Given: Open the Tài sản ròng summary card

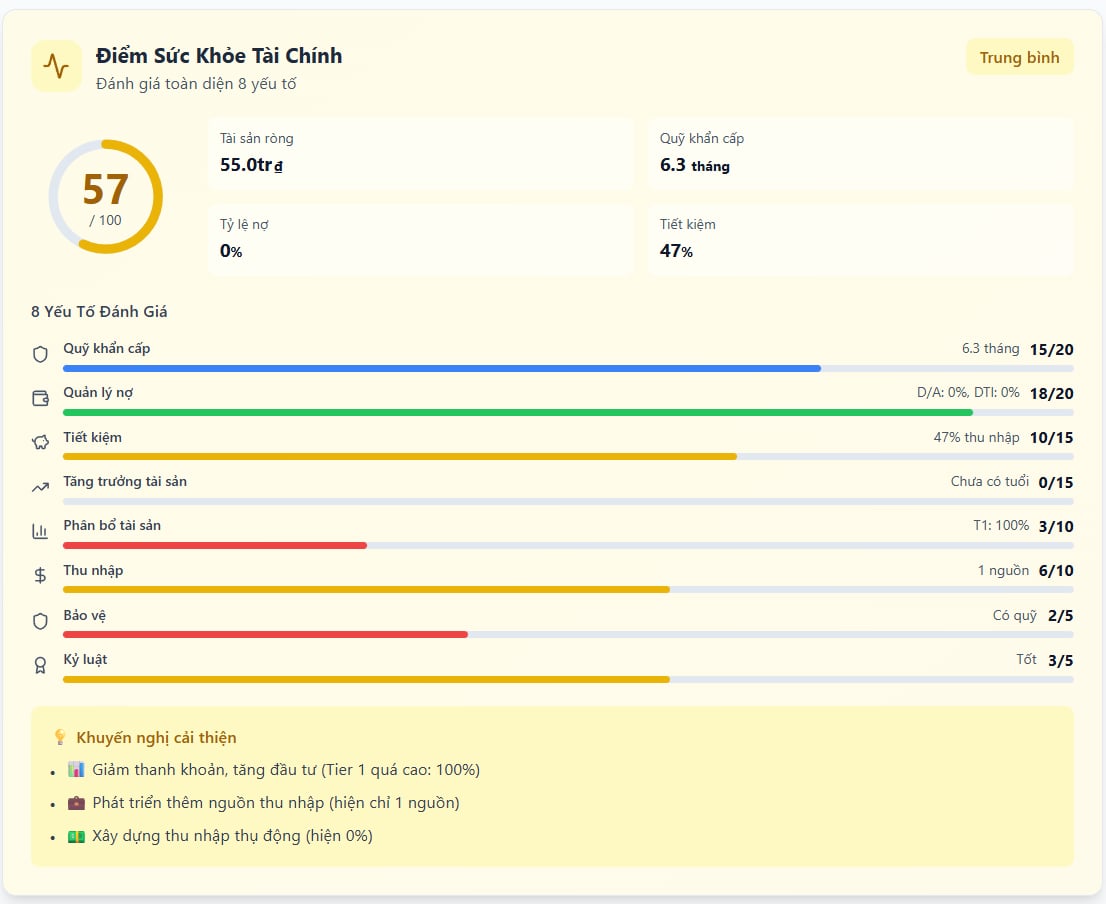Looking at the screenshot, I should click(x=420, y=154).
